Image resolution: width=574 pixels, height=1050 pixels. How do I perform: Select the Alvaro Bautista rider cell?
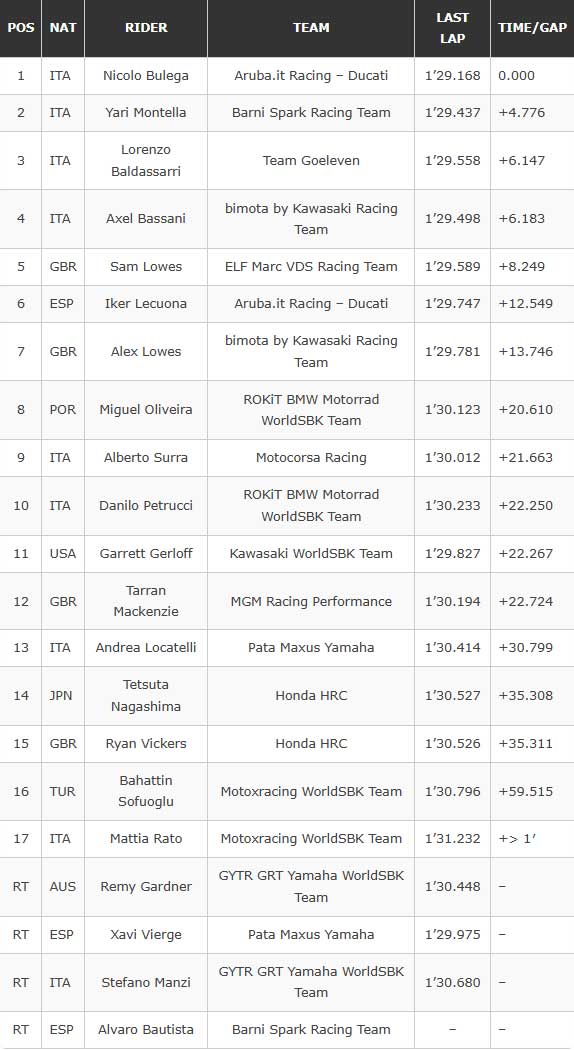pos(146,1030)
